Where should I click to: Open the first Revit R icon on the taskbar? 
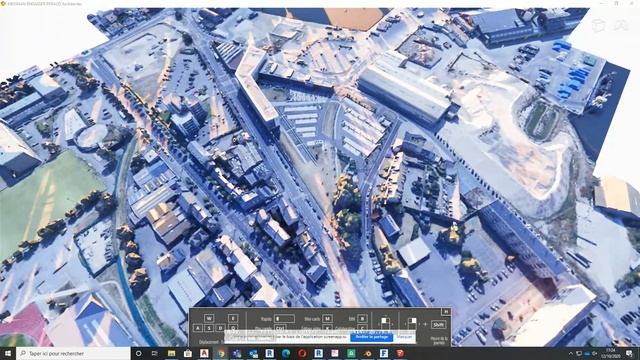[x=269, y=353]
